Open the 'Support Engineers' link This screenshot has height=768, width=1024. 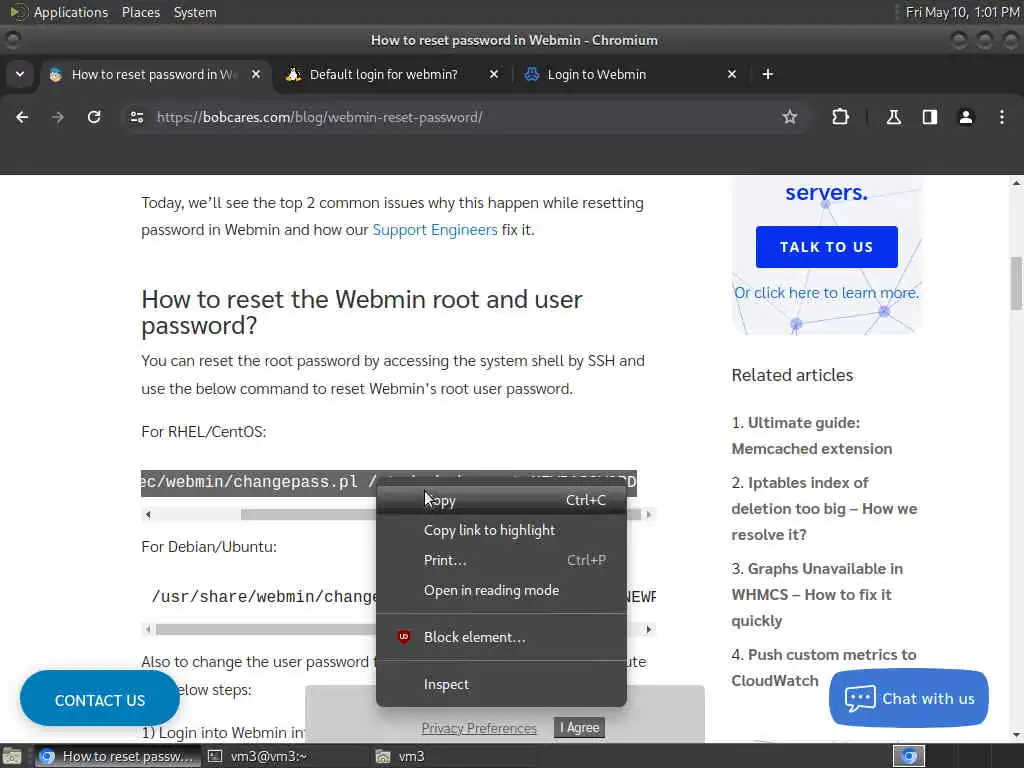pos(435,230)
